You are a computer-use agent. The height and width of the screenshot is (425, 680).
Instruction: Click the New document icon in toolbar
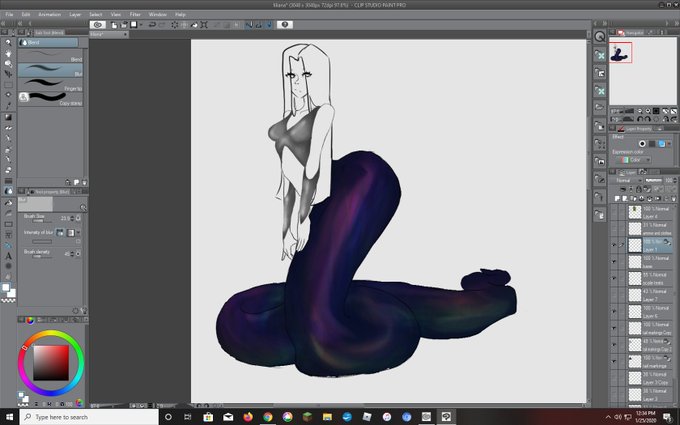pyautogui.click(x=114, y=25)
